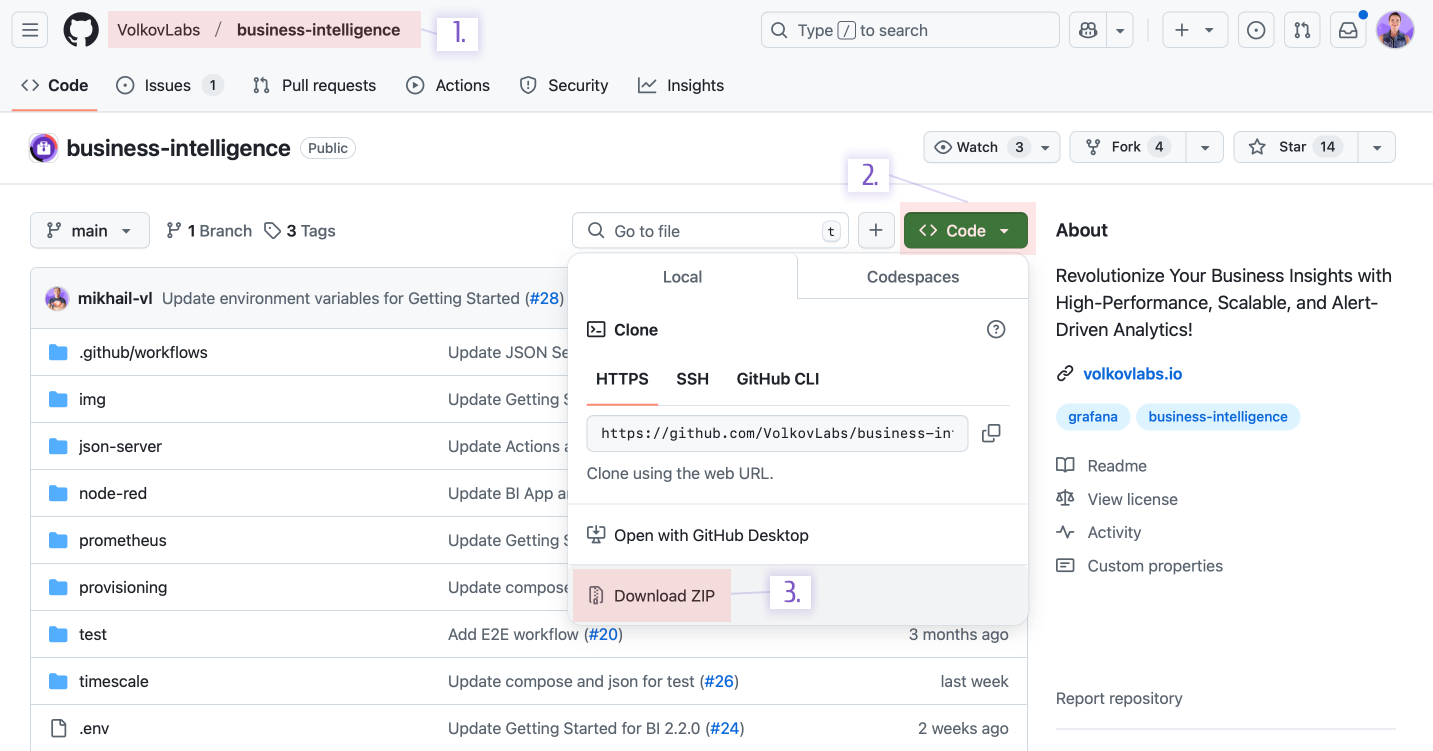Click the prometheus folder icon
1433x751 pixels.
click(58, 540)
